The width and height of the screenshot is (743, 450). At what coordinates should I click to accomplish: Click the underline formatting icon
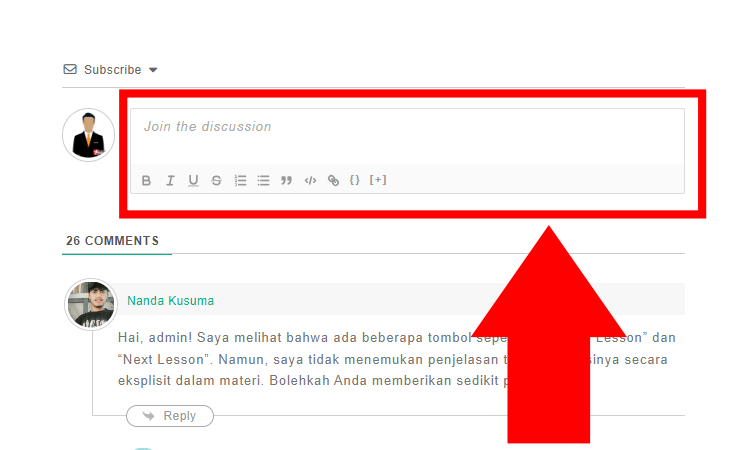[193, 181]
